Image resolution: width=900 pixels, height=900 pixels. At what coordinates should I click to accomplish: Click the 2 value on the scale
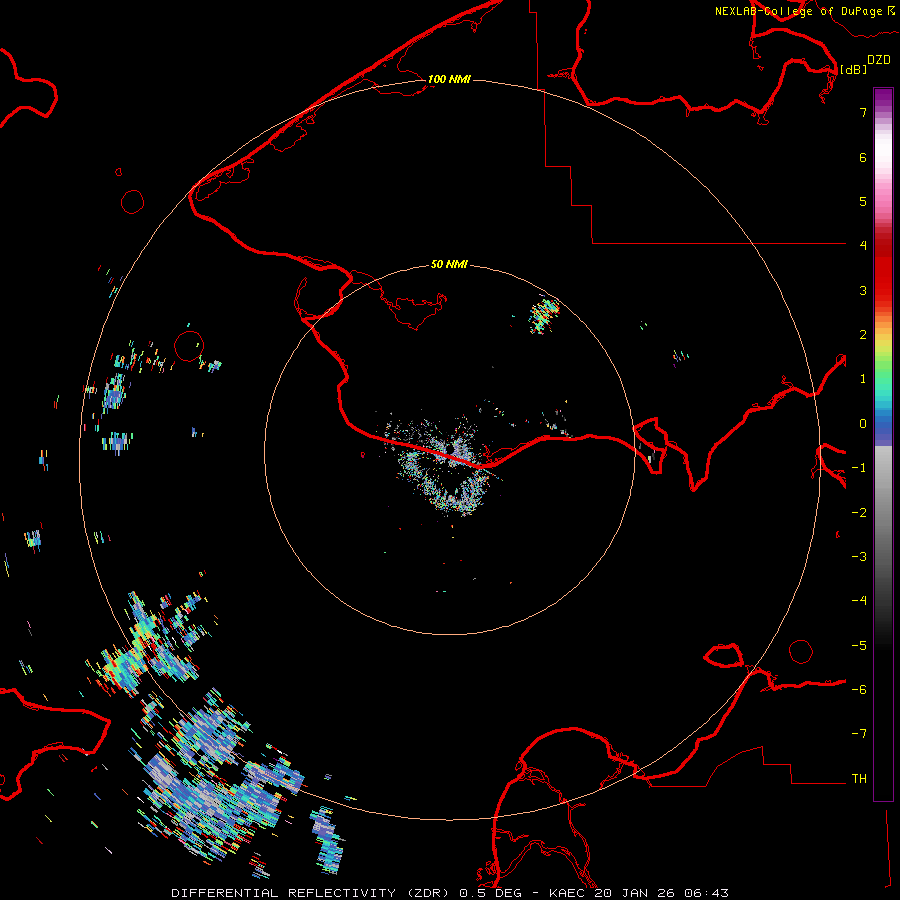pos(863,335)
